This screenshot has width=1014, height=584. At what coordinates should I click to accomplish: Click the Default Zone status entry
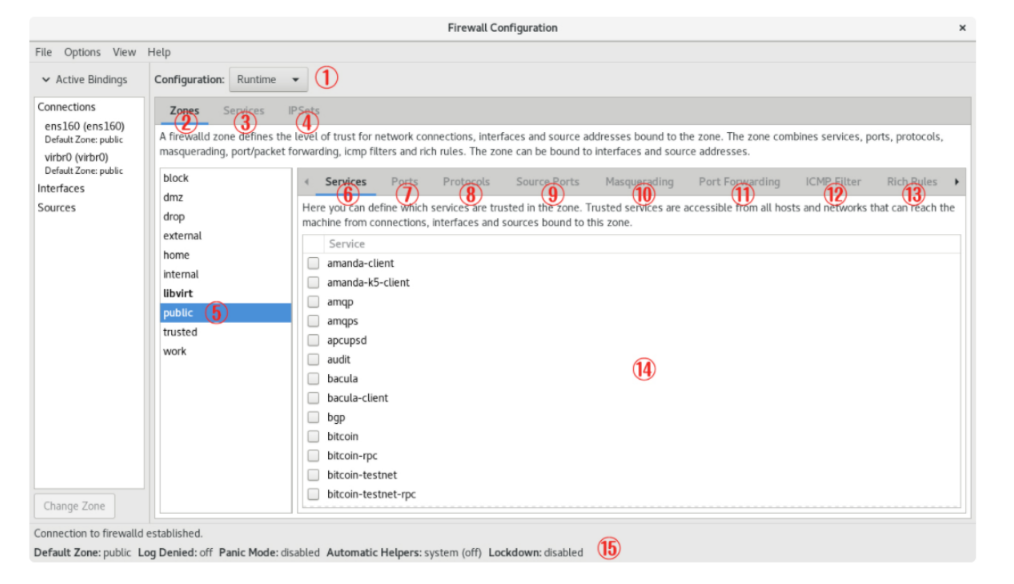(82, 552)
